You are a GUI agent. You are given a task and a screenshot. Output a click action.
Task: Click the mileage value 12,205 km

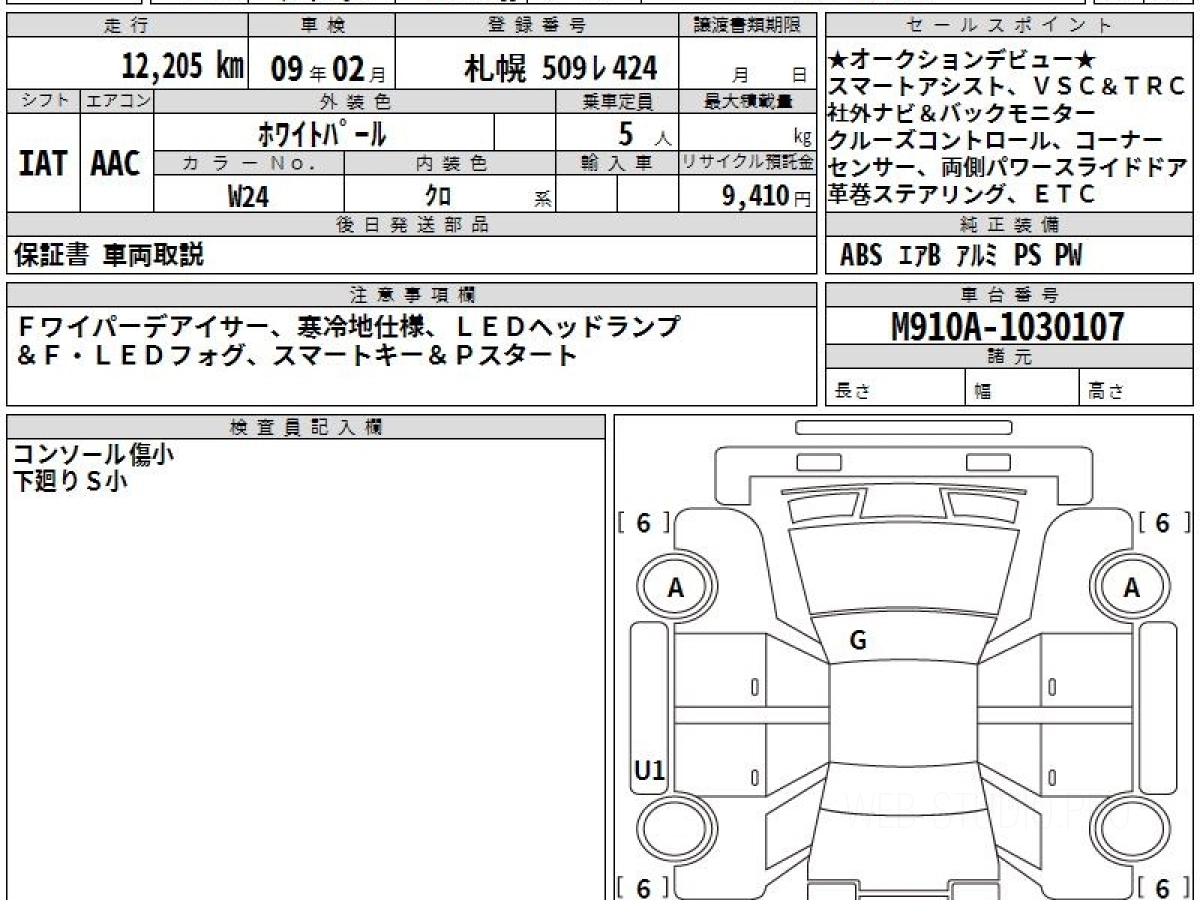tap(183, 67)
